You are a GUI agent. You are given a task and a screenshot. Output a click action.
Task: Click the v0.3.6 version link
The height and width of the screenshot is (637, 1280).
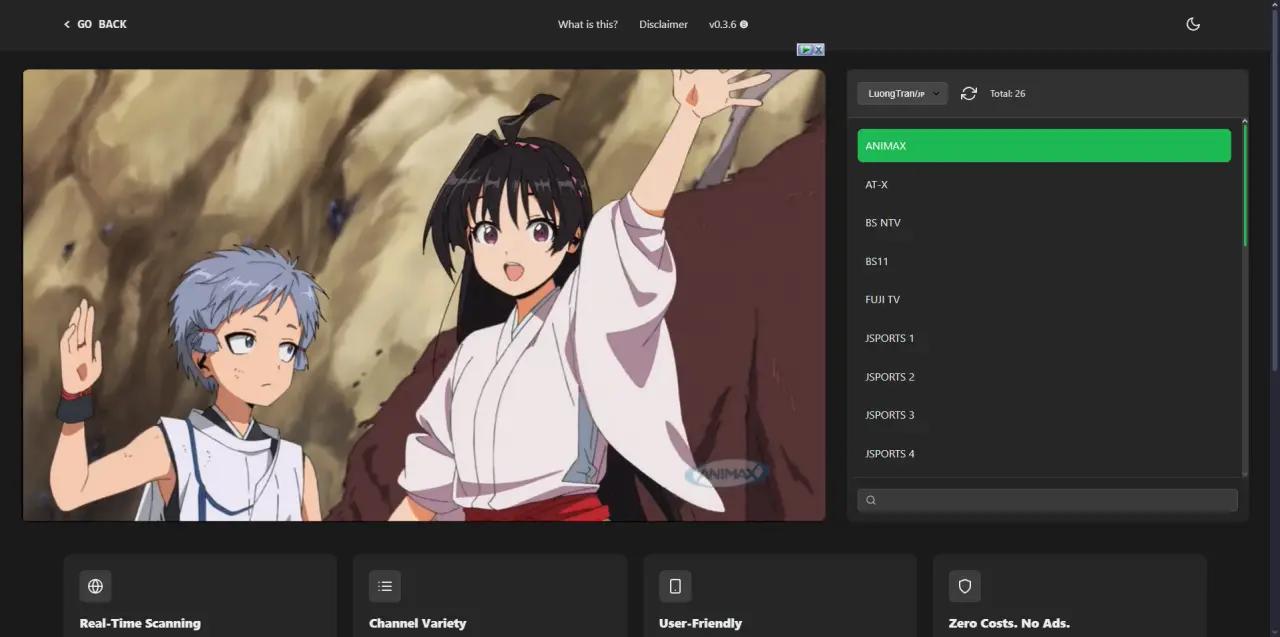(728, 24)
